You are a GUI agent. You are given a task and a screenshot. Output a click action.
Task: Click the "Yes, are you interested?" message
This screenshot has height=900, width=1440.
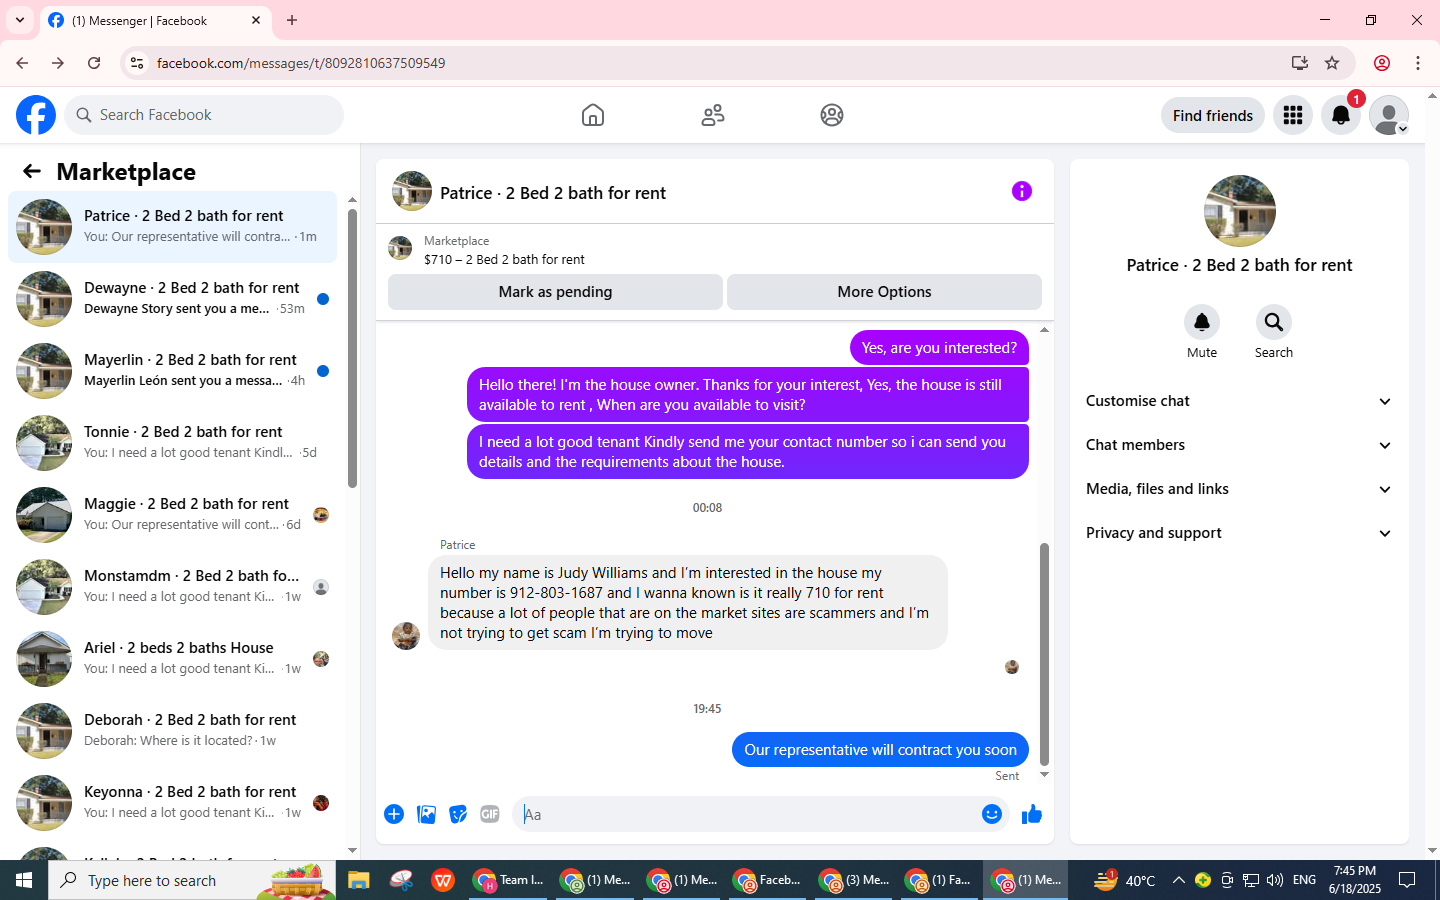(939, 348)
